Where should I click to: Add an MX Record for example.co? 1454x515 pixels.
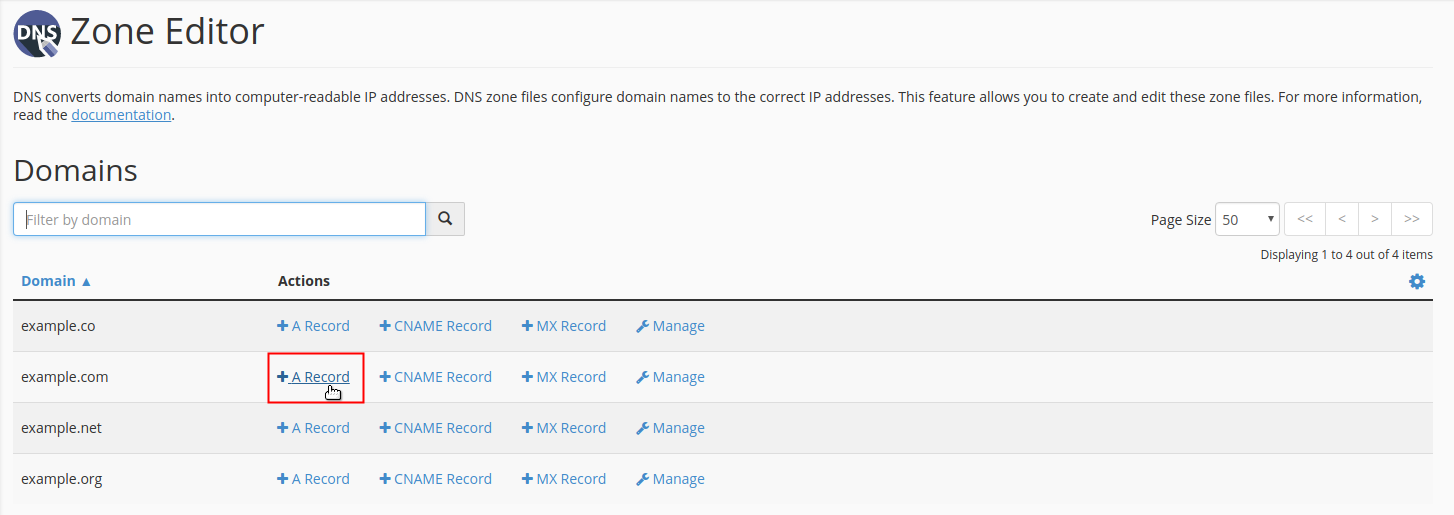click(x=564, y=326)
